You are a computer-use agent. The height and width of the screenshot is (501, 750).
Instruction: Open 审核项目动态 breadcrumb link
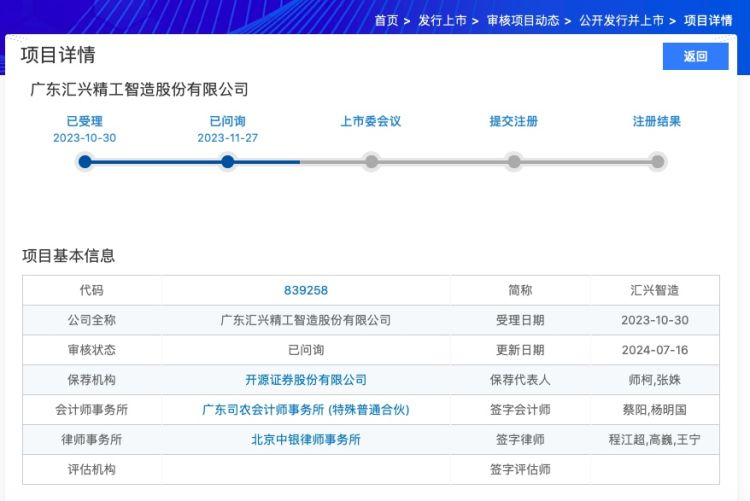523,21
